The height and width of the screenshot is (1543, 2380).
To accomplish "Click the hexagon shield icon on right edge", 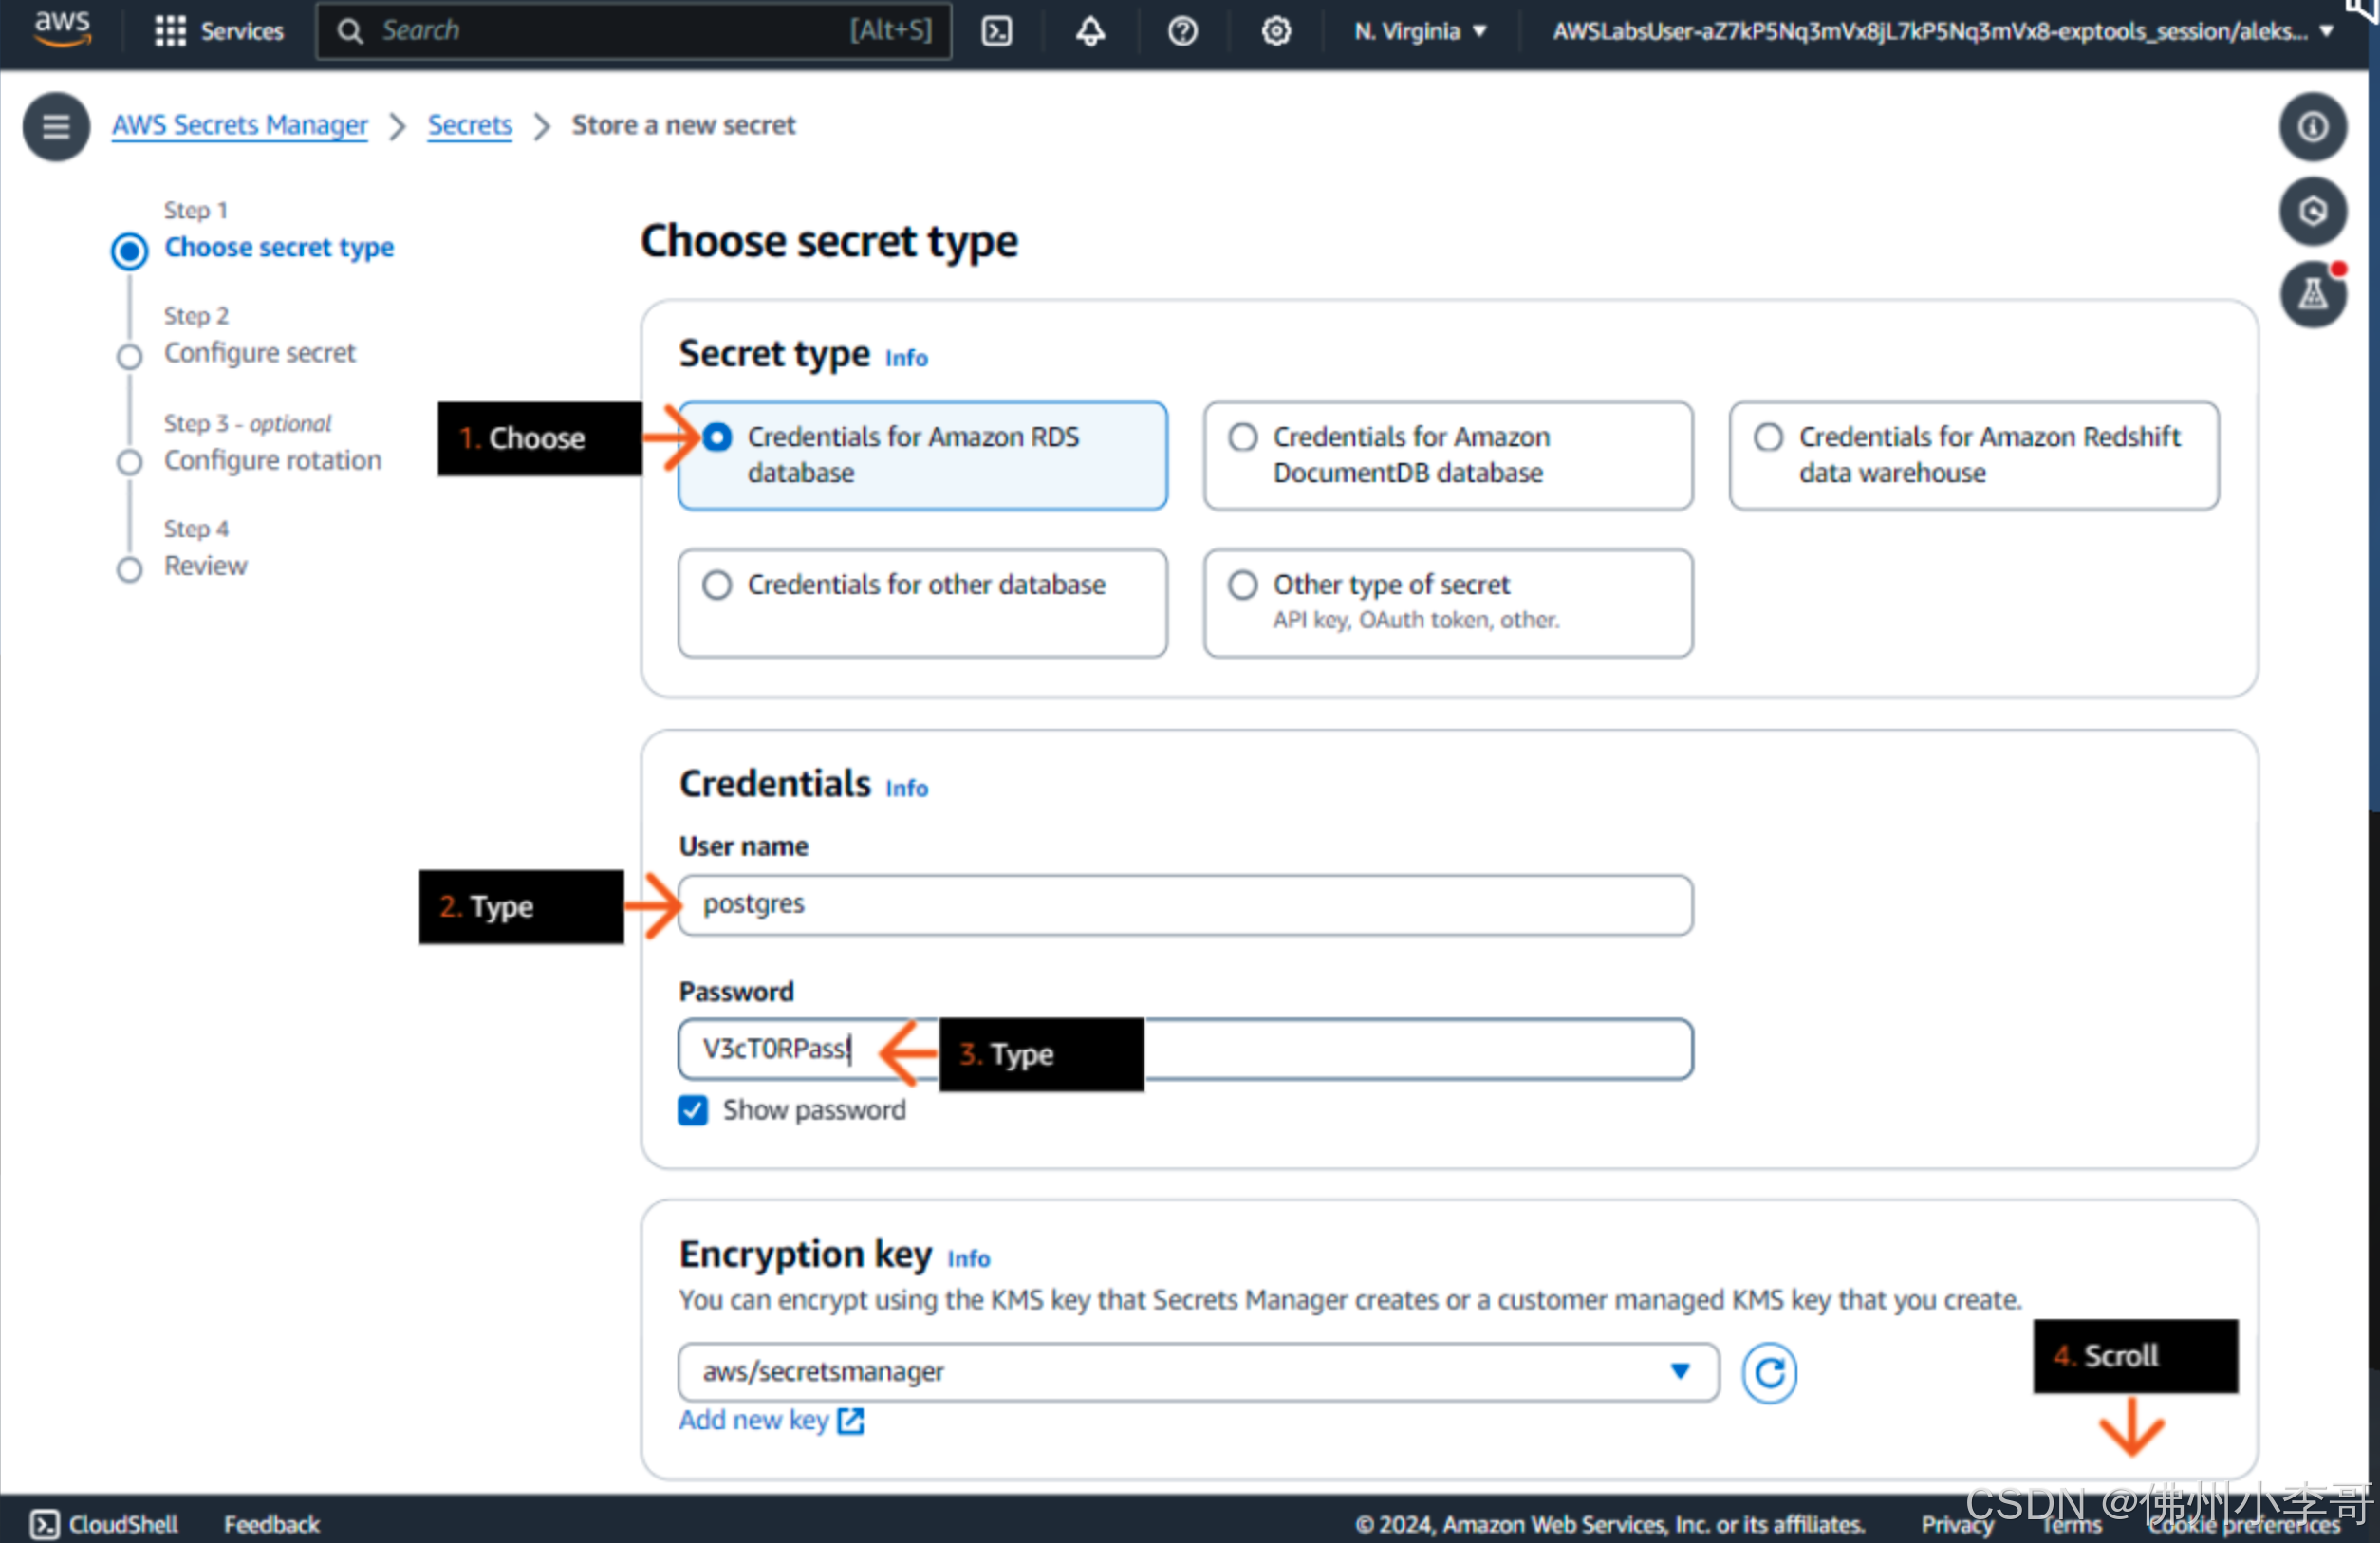I will [2312, 211].
